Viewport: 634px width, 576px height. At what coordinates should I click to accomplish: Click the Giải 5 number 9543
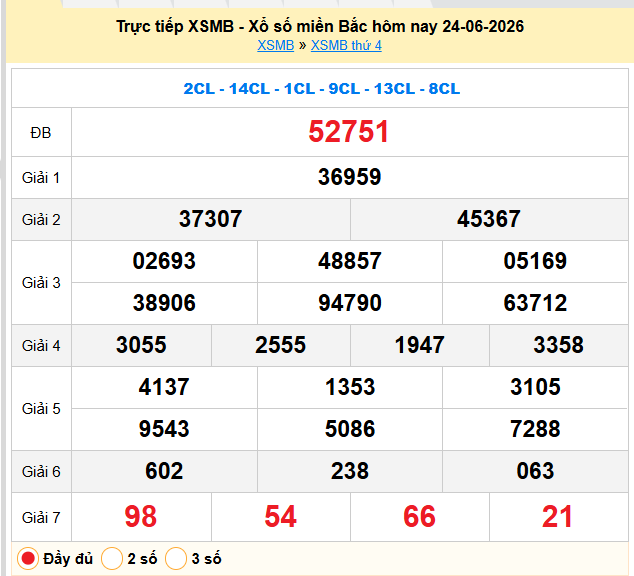[164, 429]
